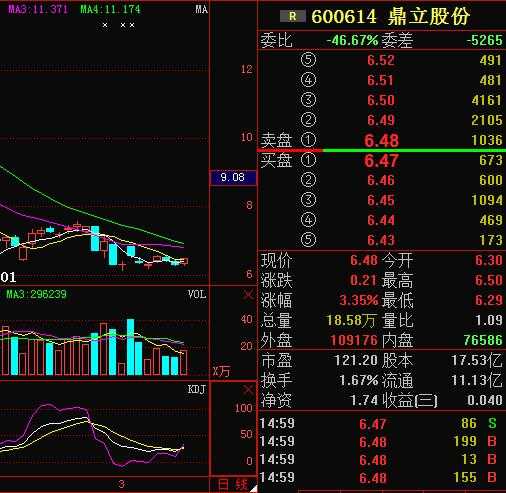
Task: Click the sell level 5 circle icon
Action: (308, 60)
